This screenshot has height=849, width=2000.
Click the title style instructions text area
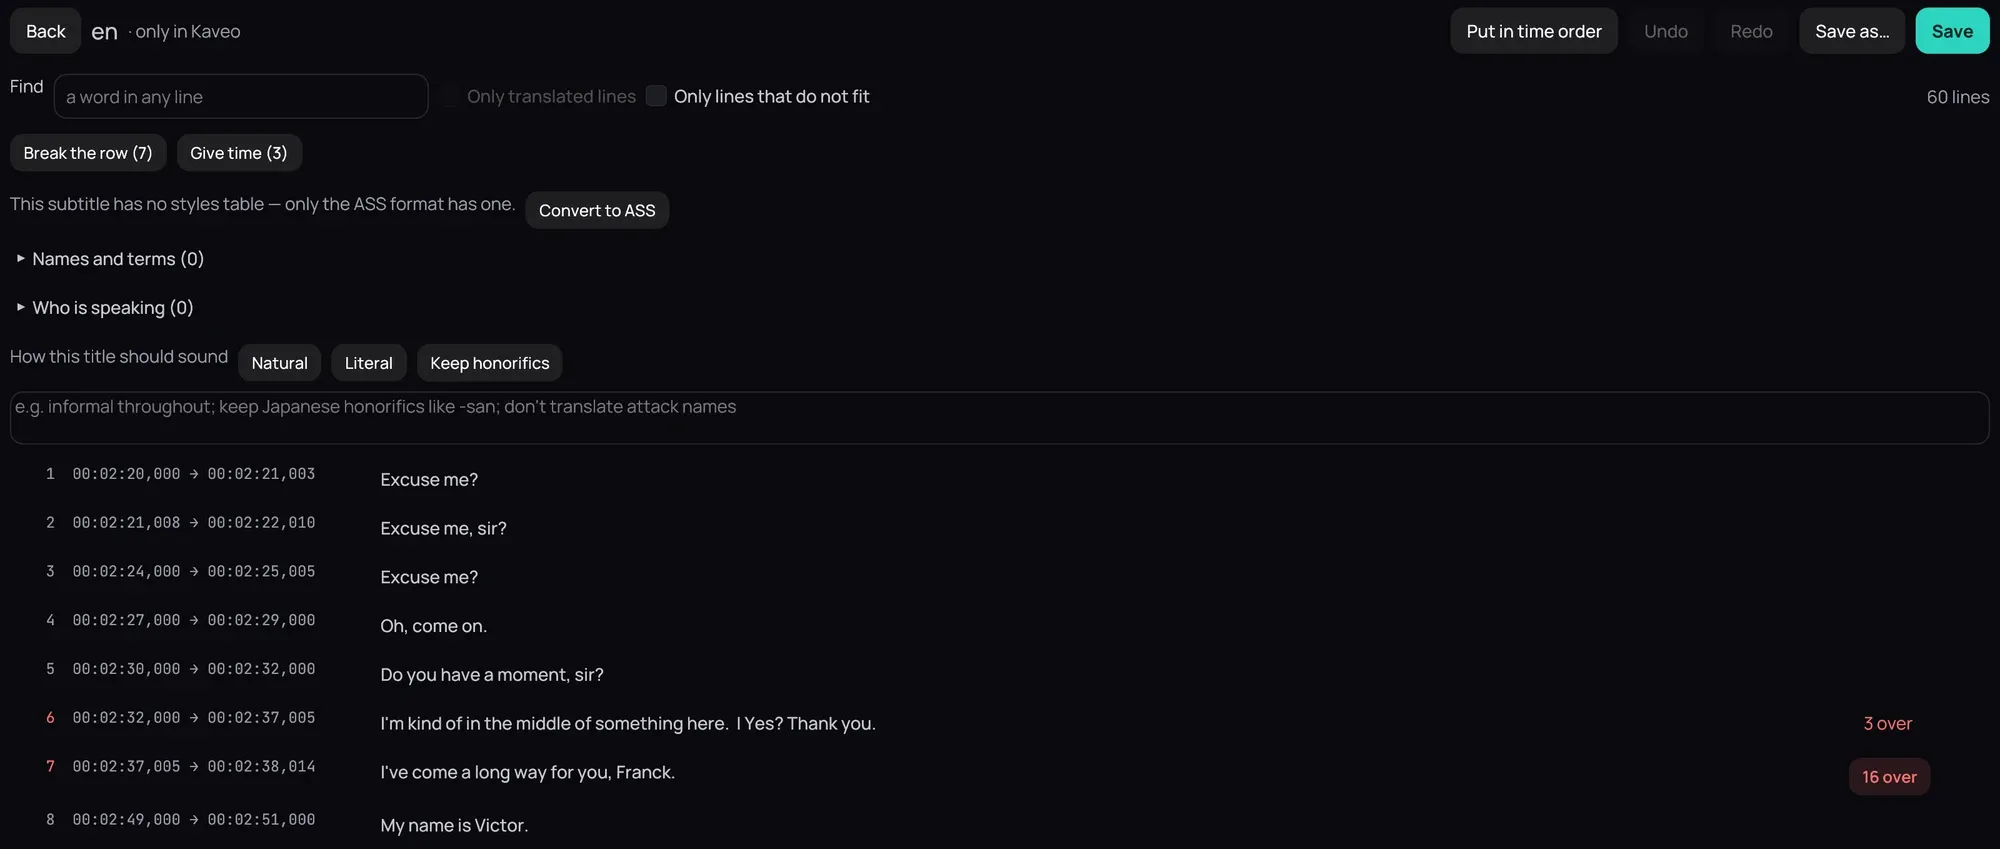999,418
